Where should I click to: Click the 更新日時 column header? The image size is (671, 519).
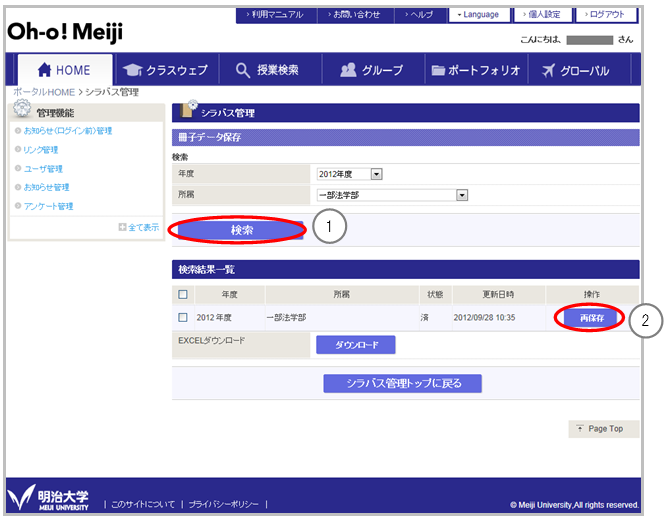point(498,294)
